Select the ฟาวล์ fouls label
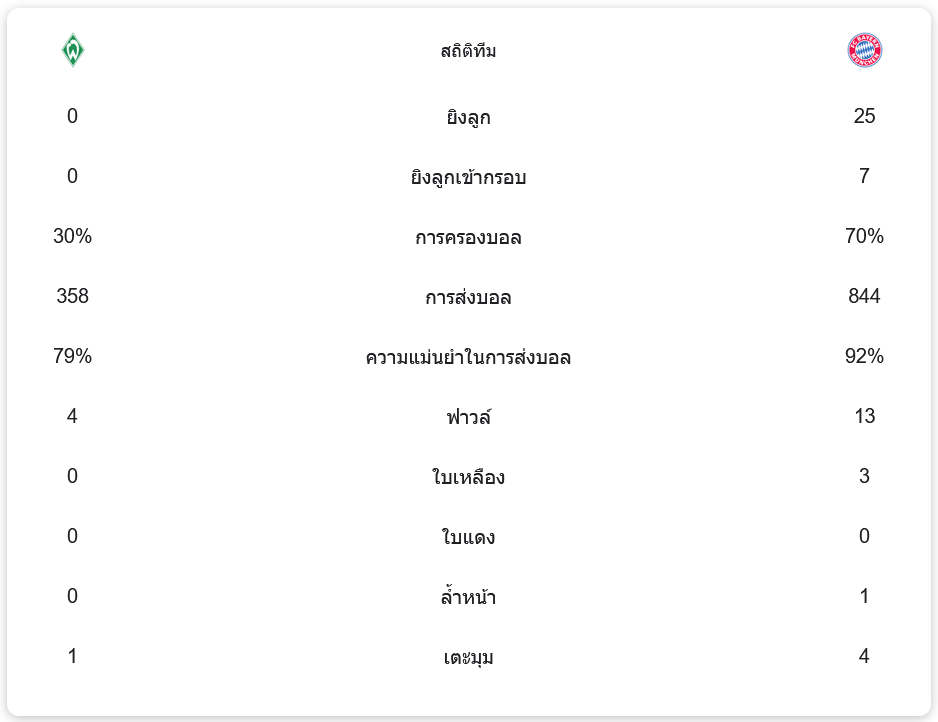The width and height of the screenshot is (938, 722). pos(468,417)
